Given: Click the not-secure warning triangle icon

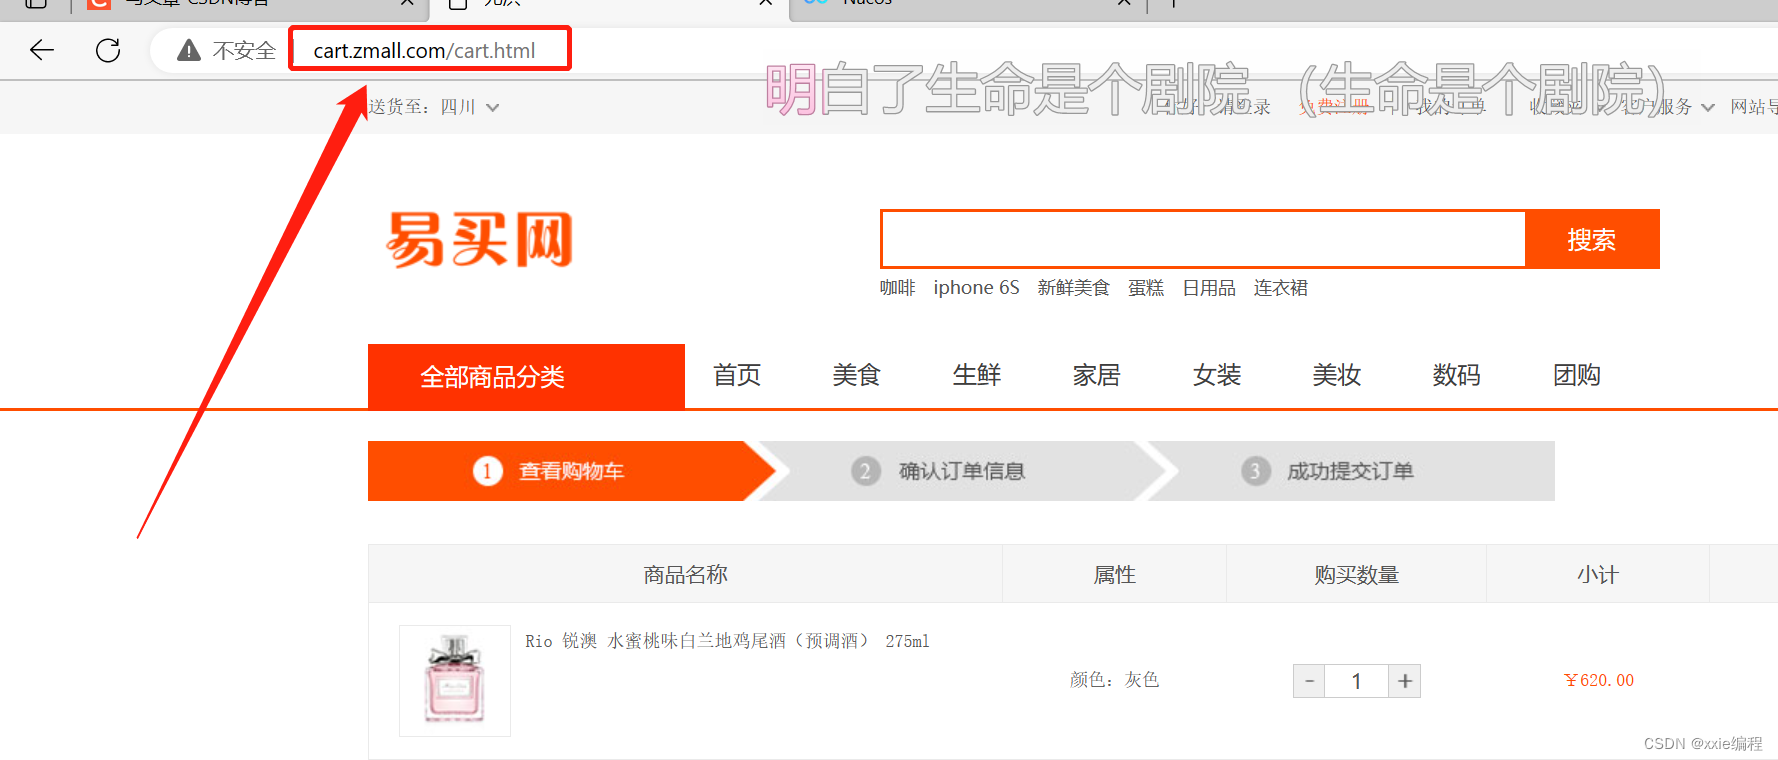Looking at the screenshot, I should point(189,50).
